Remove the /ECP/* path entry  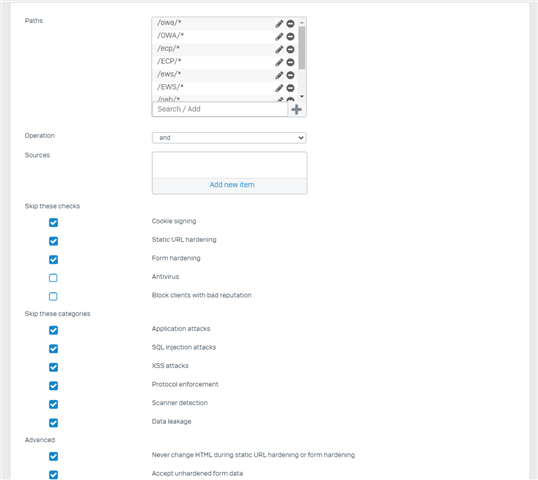(290, 62)
